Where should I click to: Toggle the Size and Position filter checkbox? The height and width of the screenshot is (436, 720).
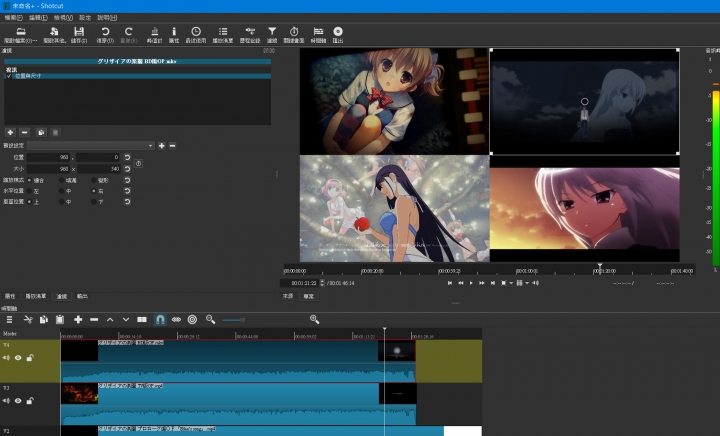click(x=9, y=76)
